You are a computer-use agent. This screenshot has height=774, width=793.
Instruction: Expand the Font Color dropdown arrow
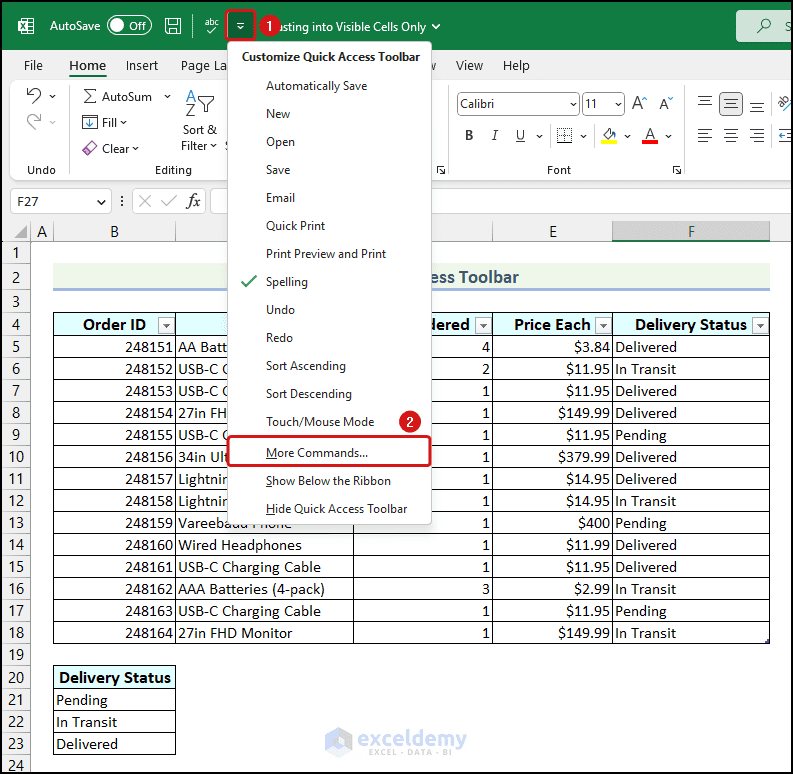point(669,136)
